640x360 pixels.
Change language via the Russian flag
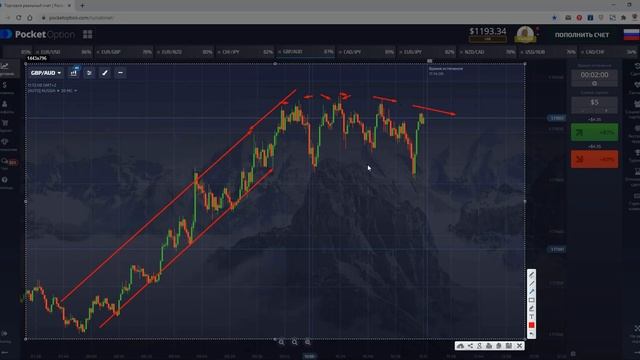pyautogui.click(x=631, y=35)
